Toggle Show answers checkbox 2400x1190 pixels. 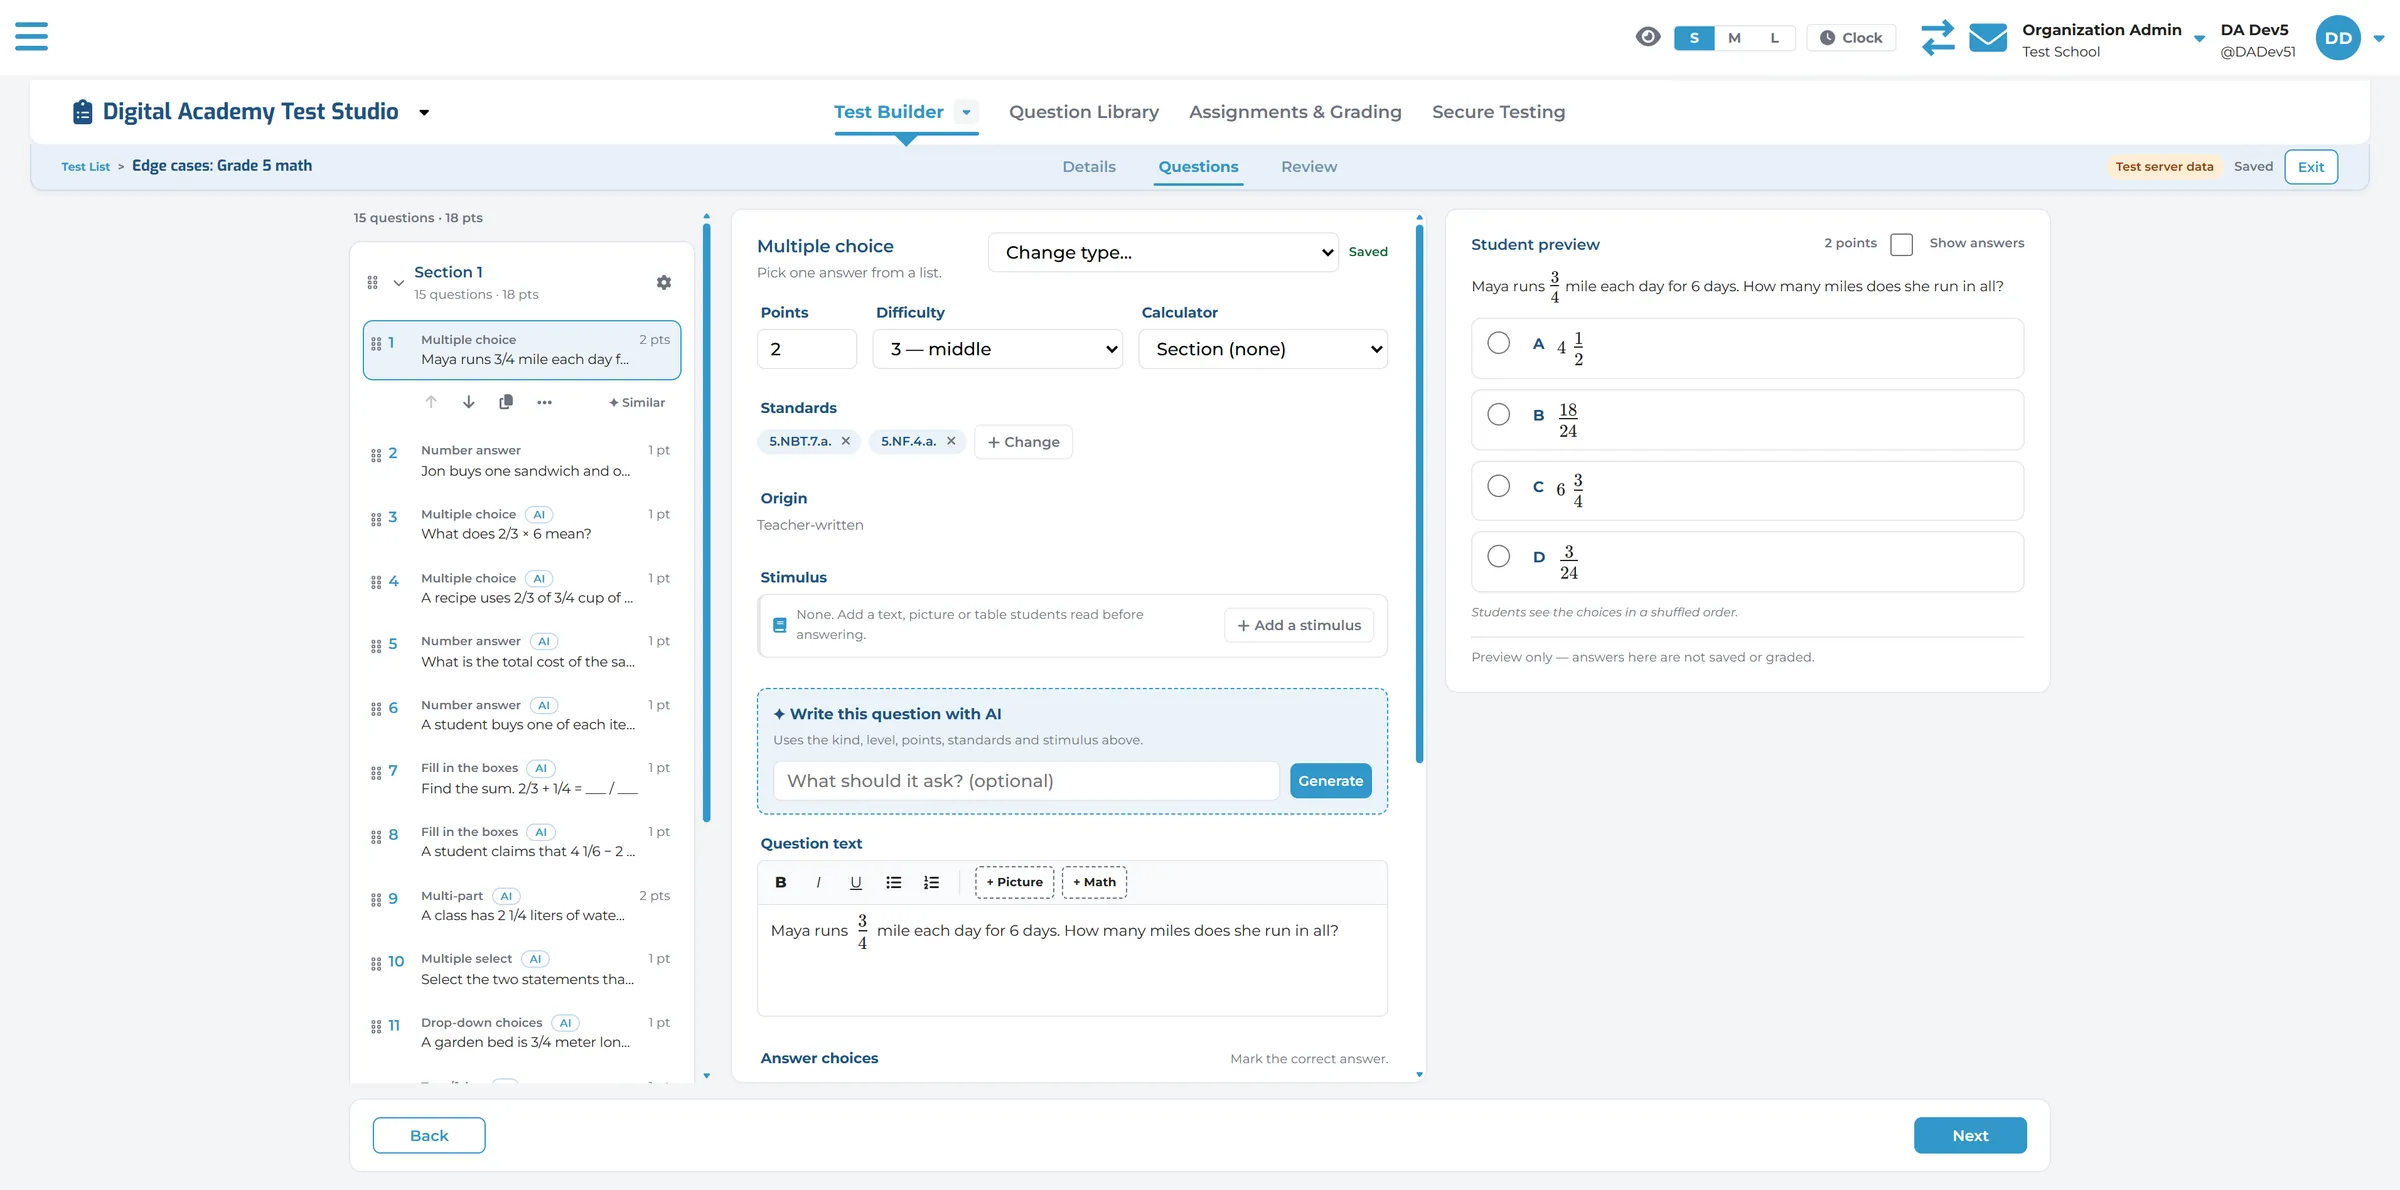(x=1902, y=244)
